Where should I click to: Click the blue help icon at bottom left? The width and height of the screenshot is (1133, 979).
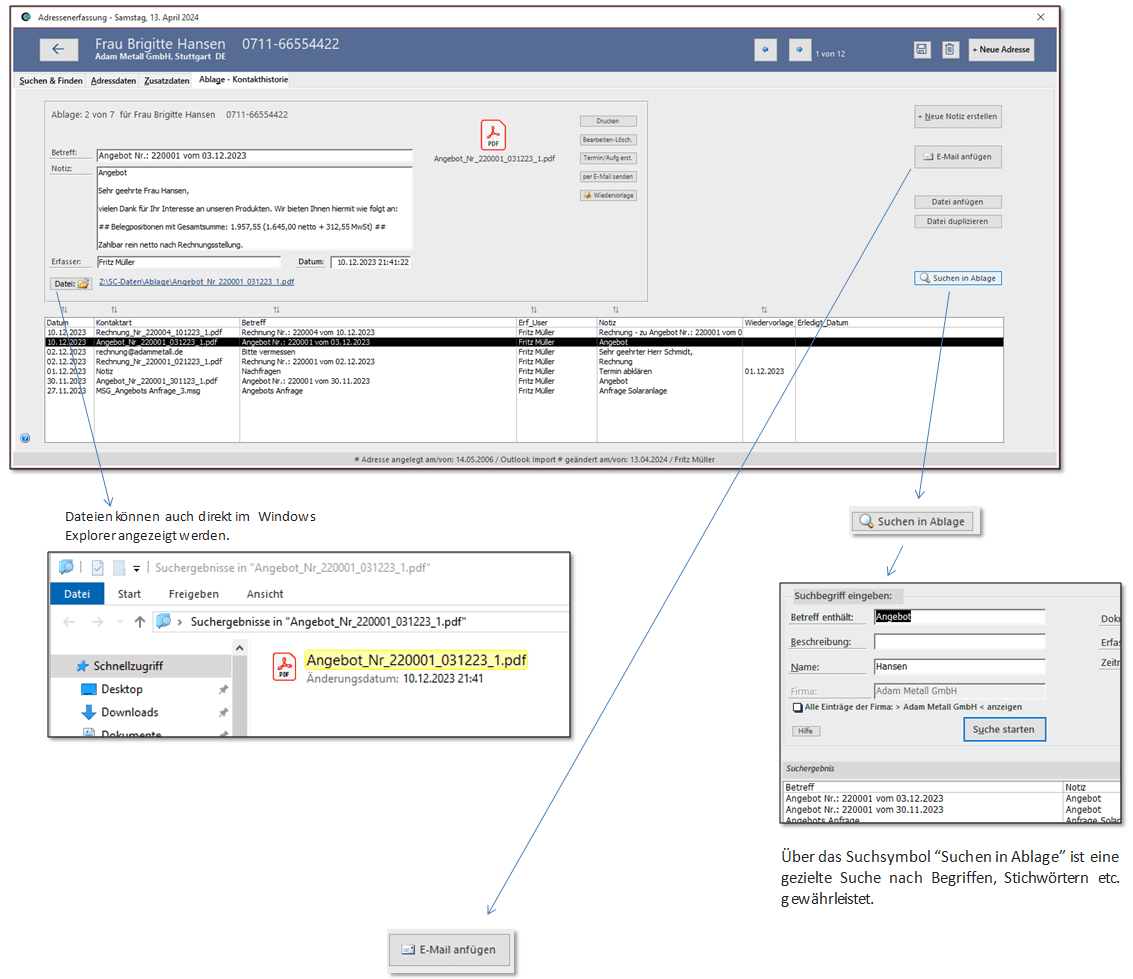25,437
